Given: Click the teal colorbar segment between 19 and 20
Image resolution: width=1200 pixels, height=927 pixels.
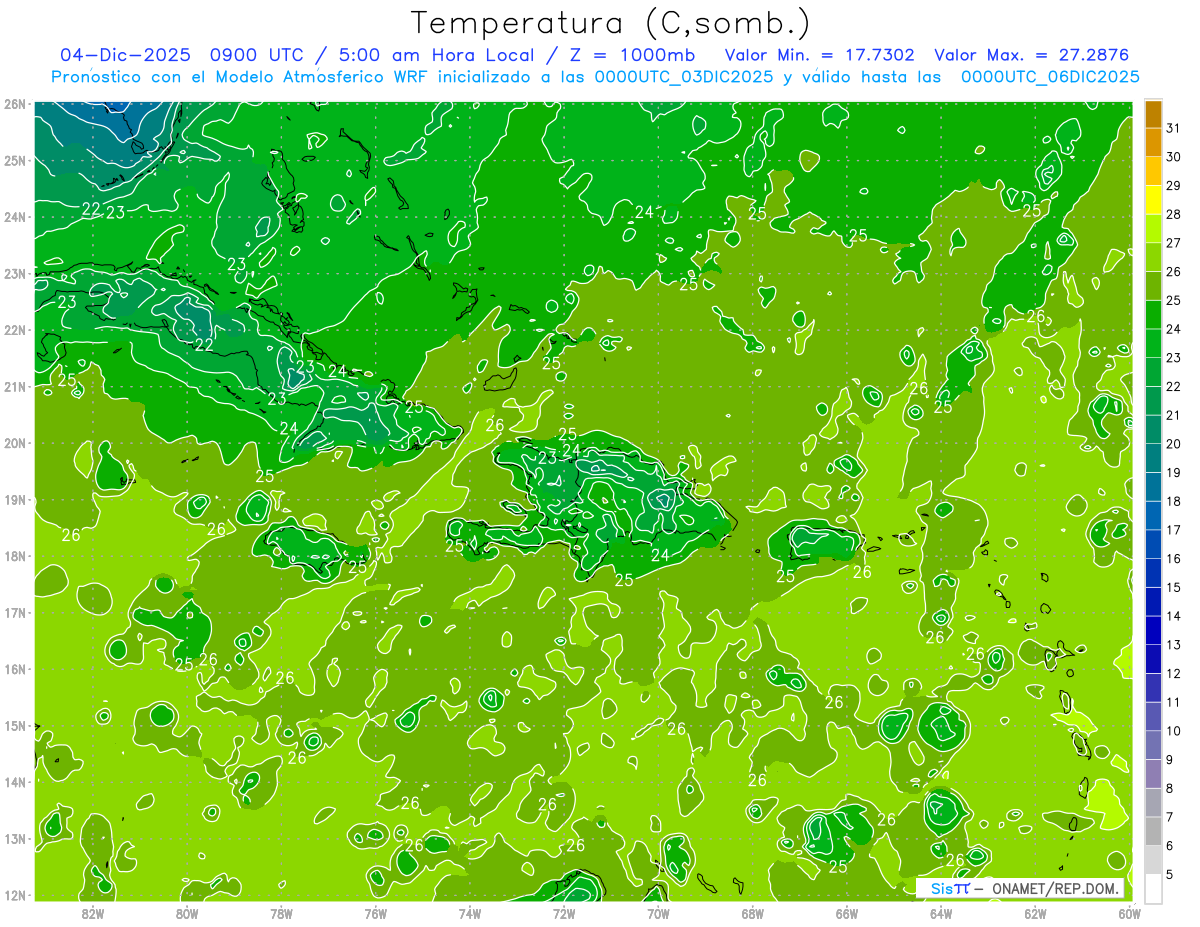Looking at the screenshot, I should pos(1153,458).
